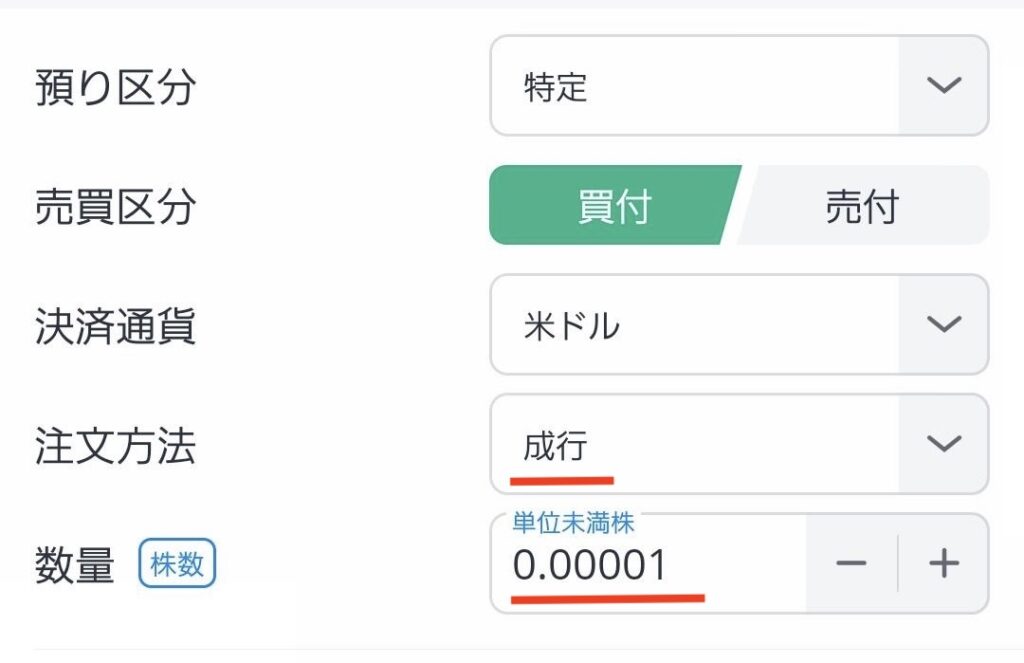Click the 売買区分 label
This screenshot has height=663, width=1024.
point(115,207)
